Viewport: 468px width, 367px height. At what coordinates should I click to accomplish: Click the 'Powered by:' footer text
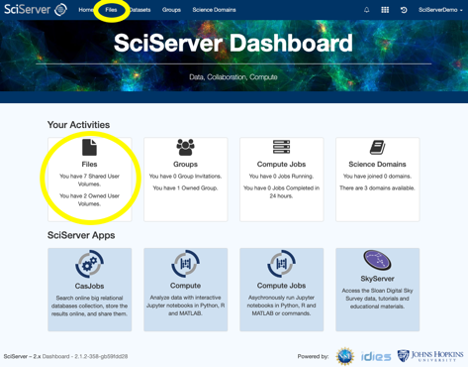[313, 356]
